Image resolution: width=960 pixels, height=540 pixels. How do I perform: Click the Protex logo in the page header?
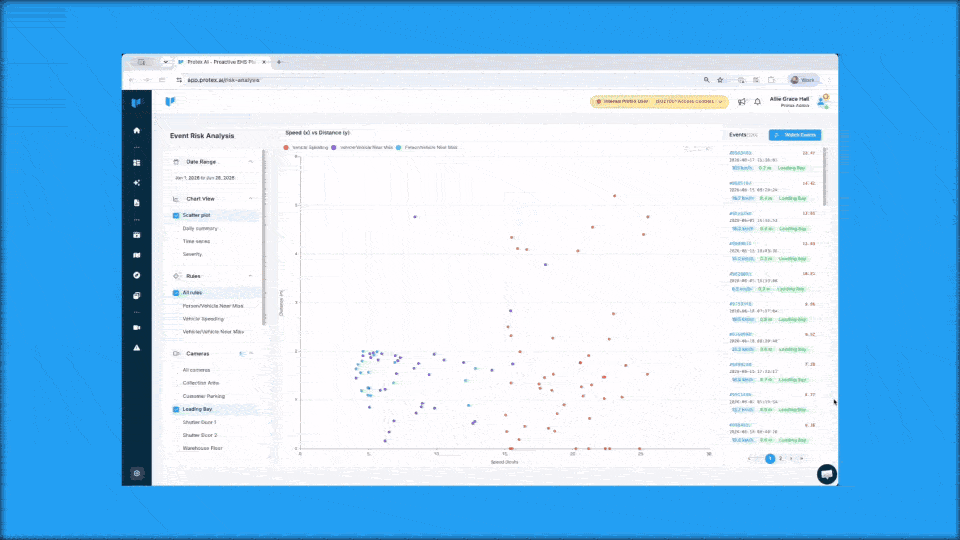[170, 102]
